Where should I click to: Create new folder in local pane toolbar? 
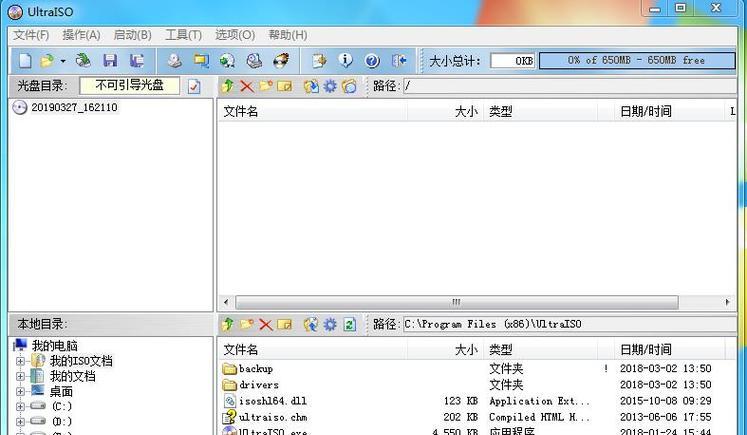[x=246, y=324]
